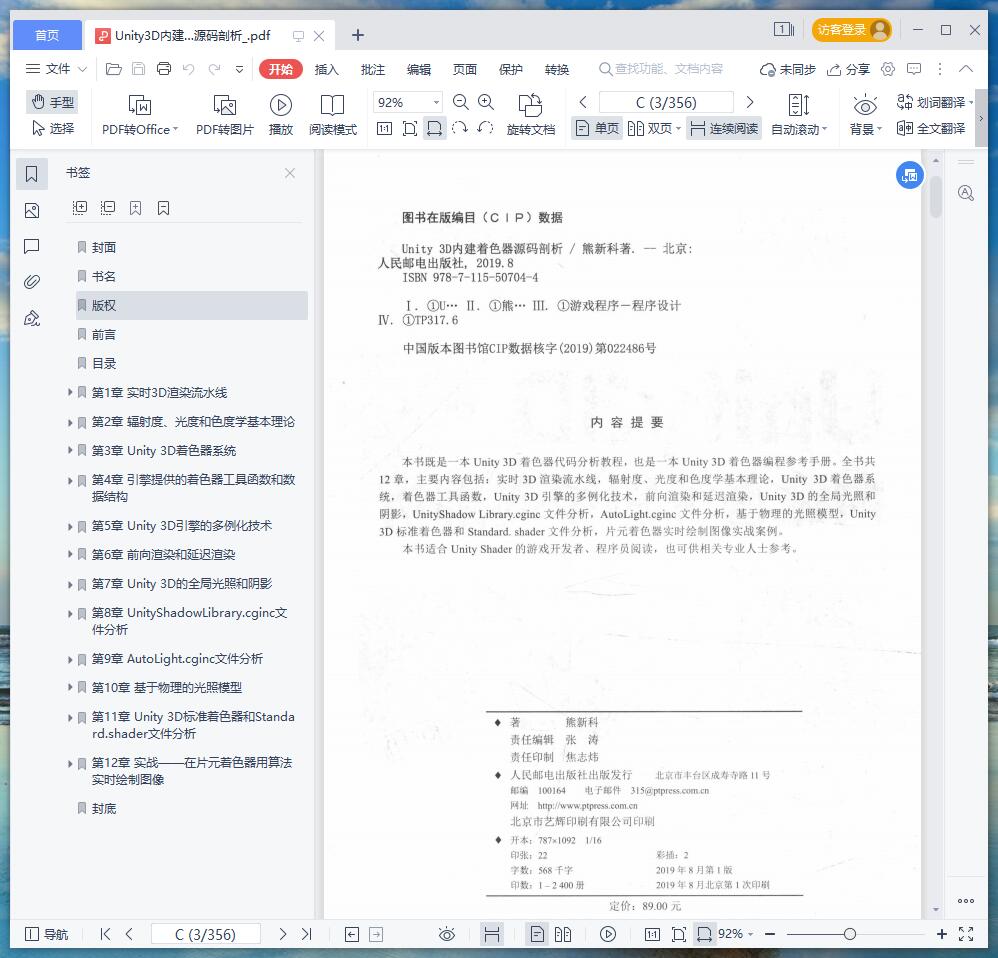Go to the 首页 home tab
The image size is (998, 958).
47,35
